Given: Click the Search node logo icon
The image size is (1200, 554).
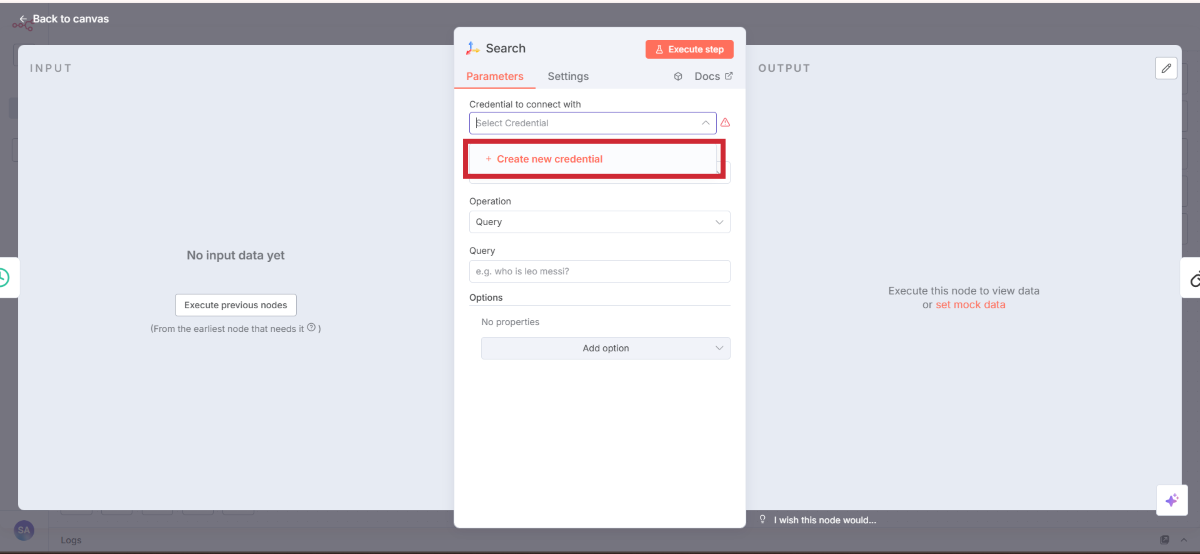Looking at the screenshot, I should [473, 48].
